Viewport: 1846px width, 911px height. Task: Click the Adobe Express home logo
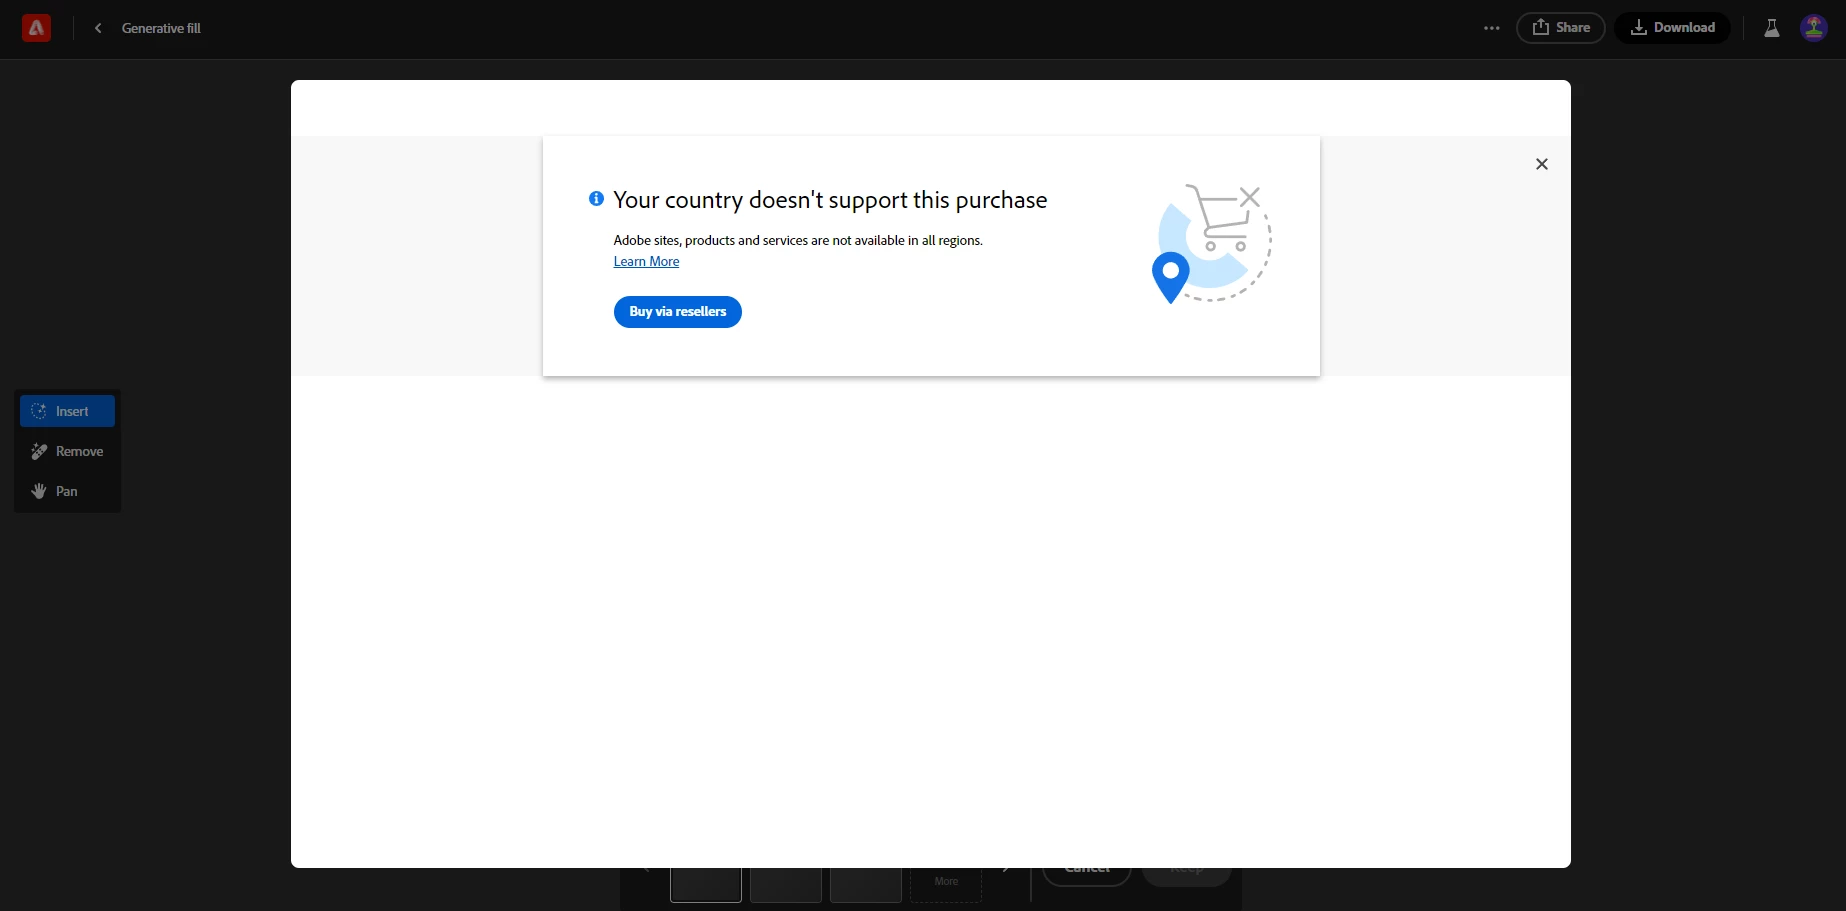click(x=36, y=28)
